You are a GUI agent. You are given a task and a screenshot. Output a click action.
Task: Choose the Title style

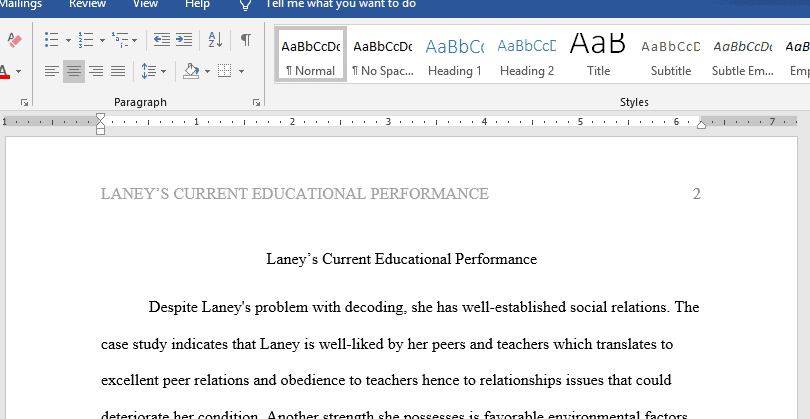pyautogui.click(x=598, y=54)
